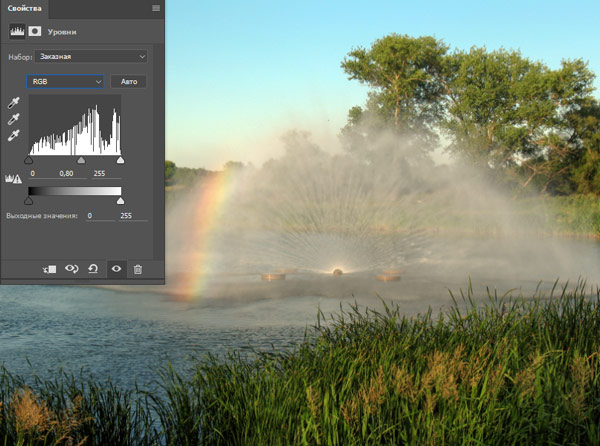This screenshot has width=600, height=446.
Task: Click the view previous state icon
Action: coord(72,269)
